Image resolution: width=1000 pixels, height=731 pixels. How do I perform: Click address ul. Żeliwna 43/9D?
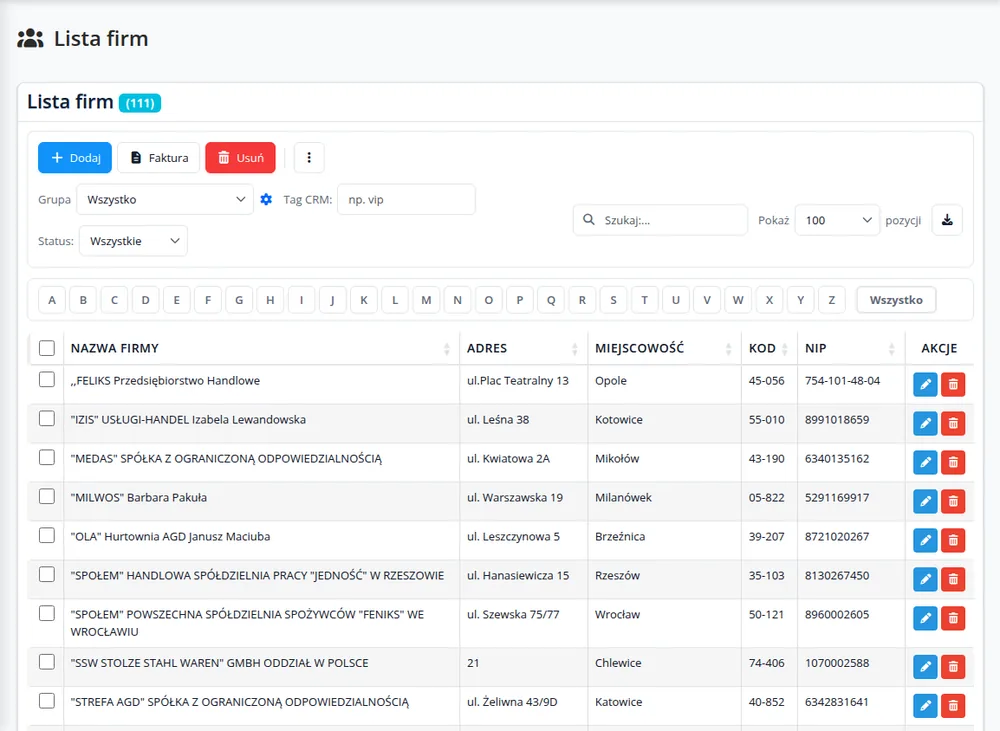(x=512, y=702)
